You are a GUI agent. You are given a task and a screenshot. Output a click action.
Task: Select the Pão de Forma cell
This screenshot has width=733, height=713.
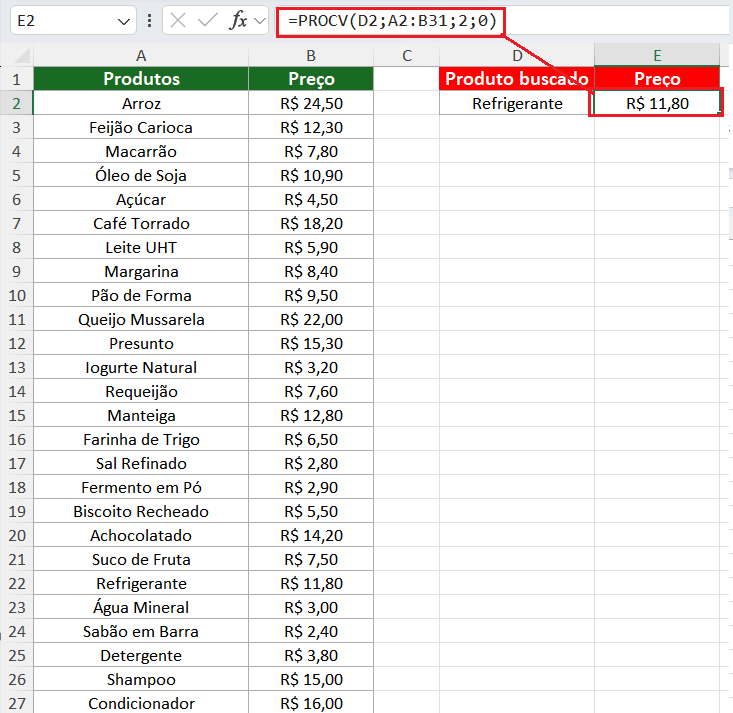tap(141, 295)
